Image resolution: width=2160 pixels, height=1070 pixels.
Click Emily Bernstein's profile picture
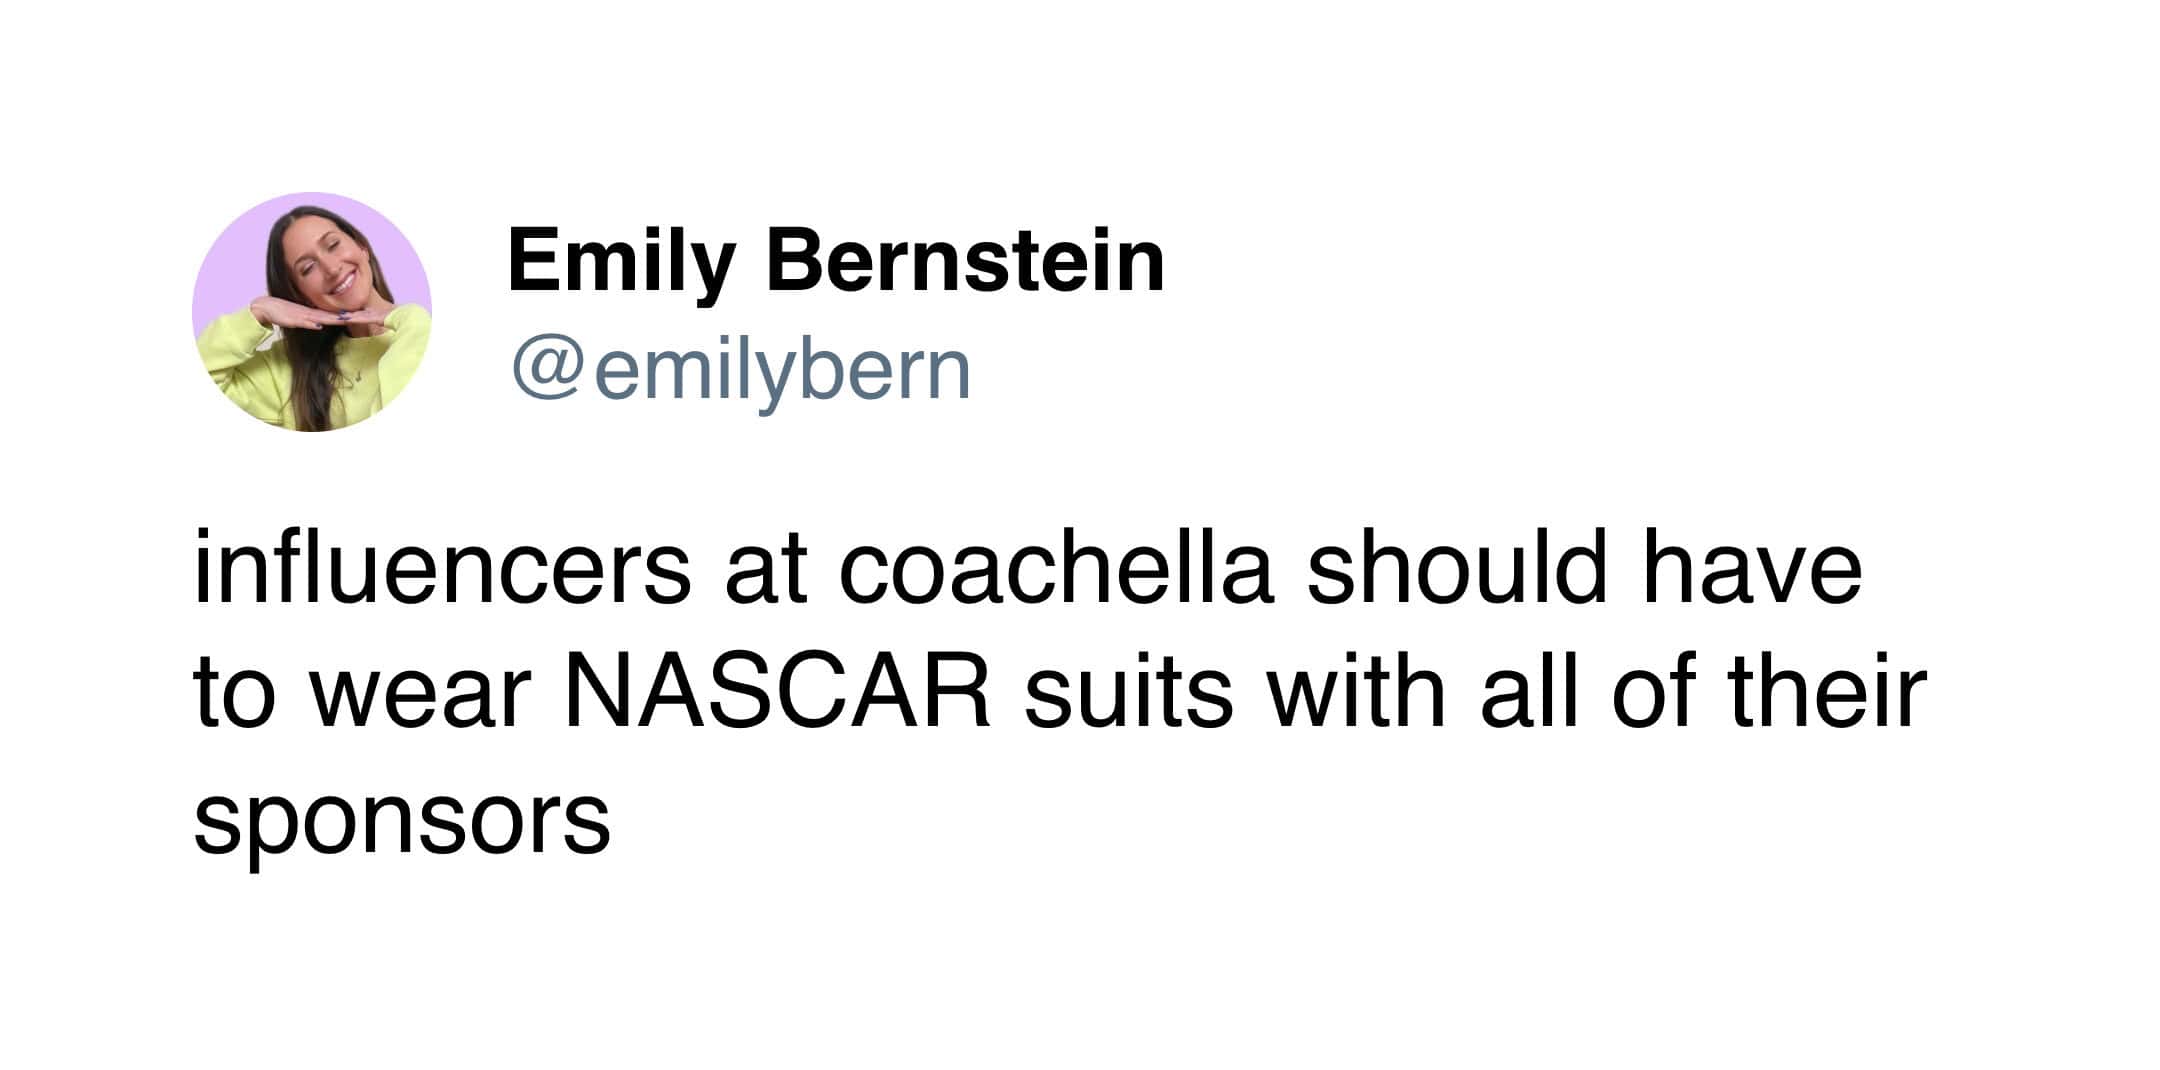pos(311,312)
